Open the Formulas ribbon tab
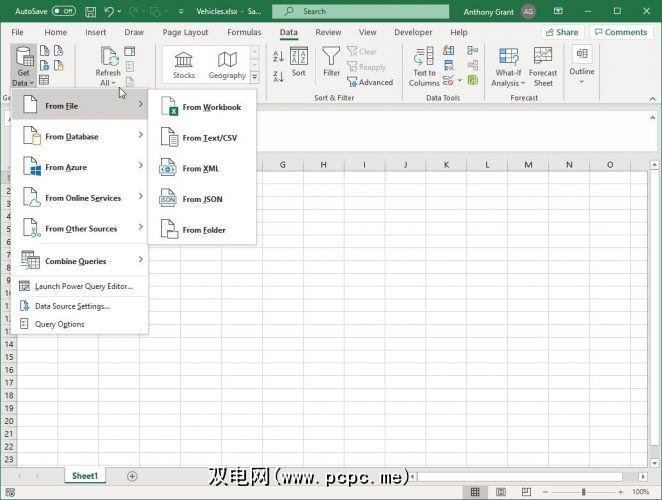The height and width of the screenshot is (500, 662). (244, 32)
